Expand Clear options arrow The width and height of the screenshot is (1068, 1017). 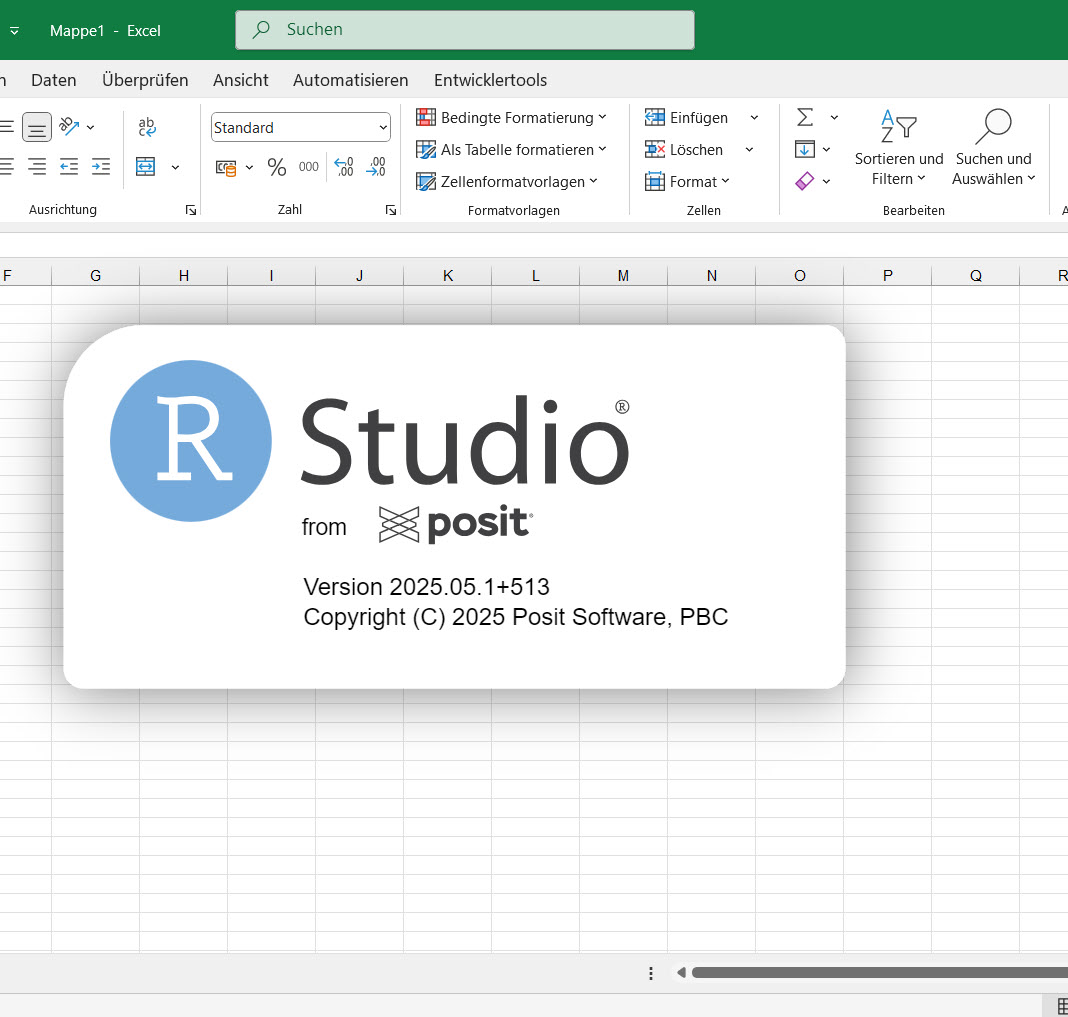click(x=826, y=182)
